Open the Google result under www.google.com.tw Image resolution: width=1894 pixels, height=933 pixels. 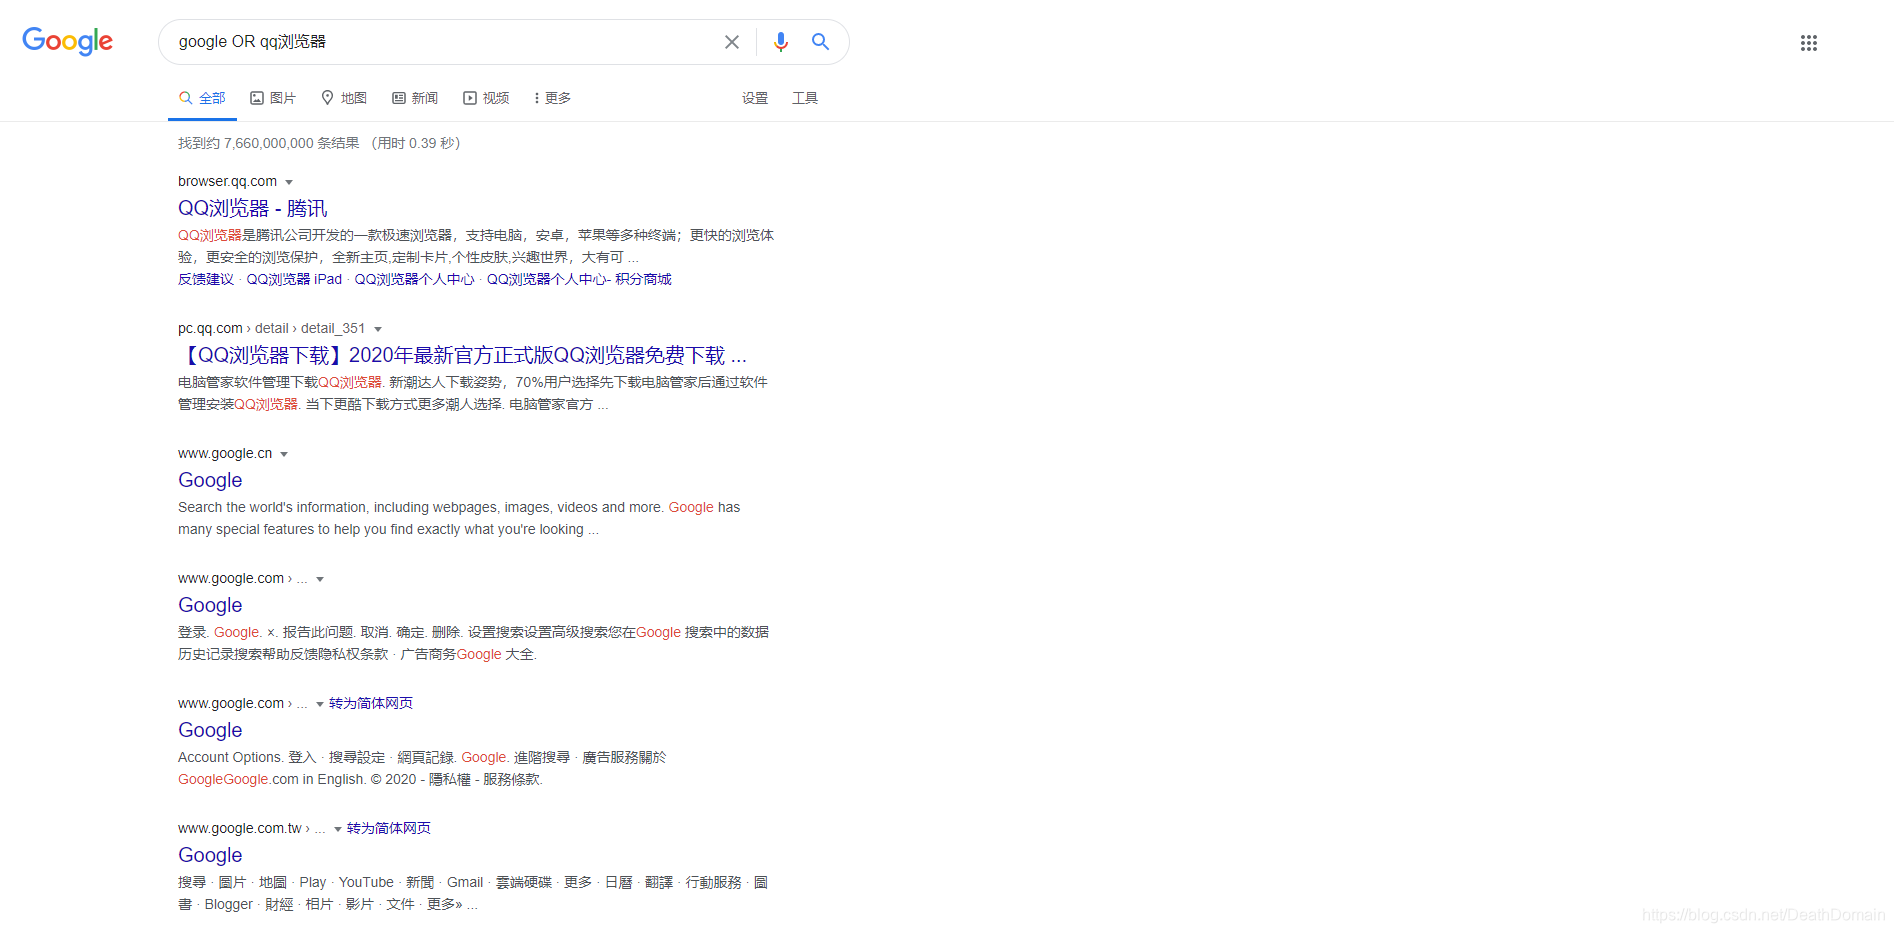210,855
